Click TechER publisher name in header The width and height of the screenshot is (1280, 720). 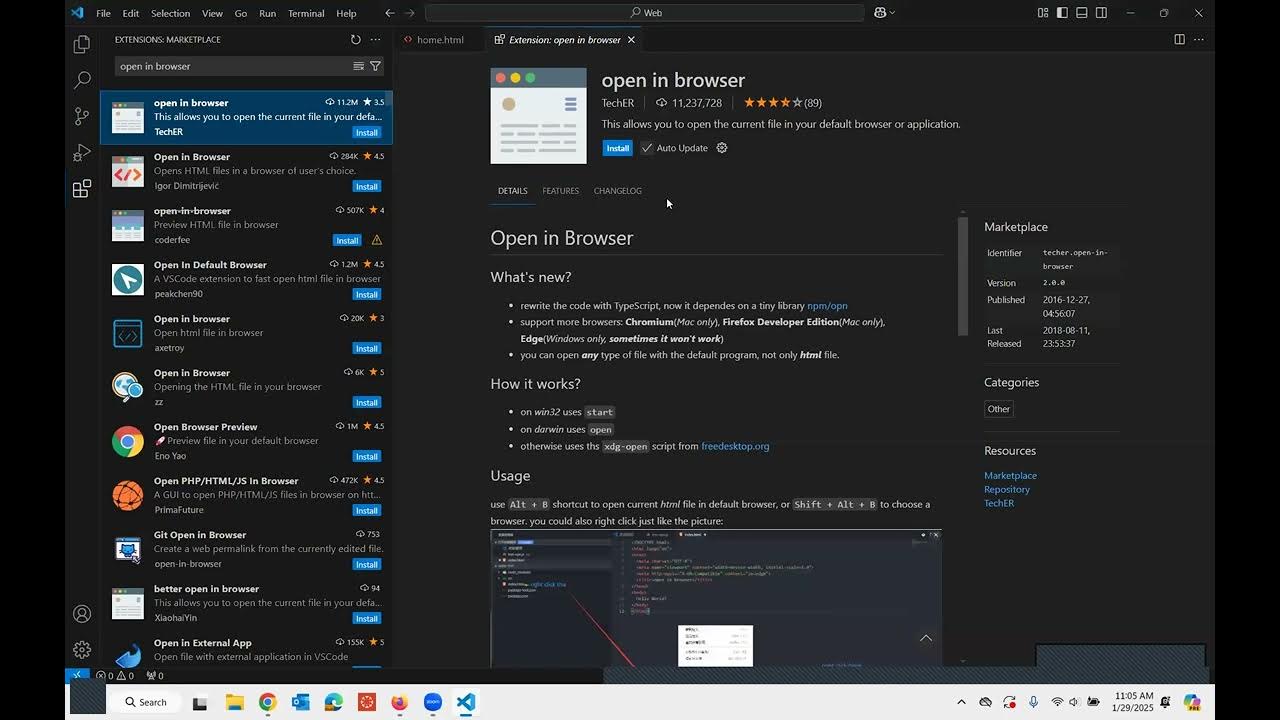pos(618,103)
